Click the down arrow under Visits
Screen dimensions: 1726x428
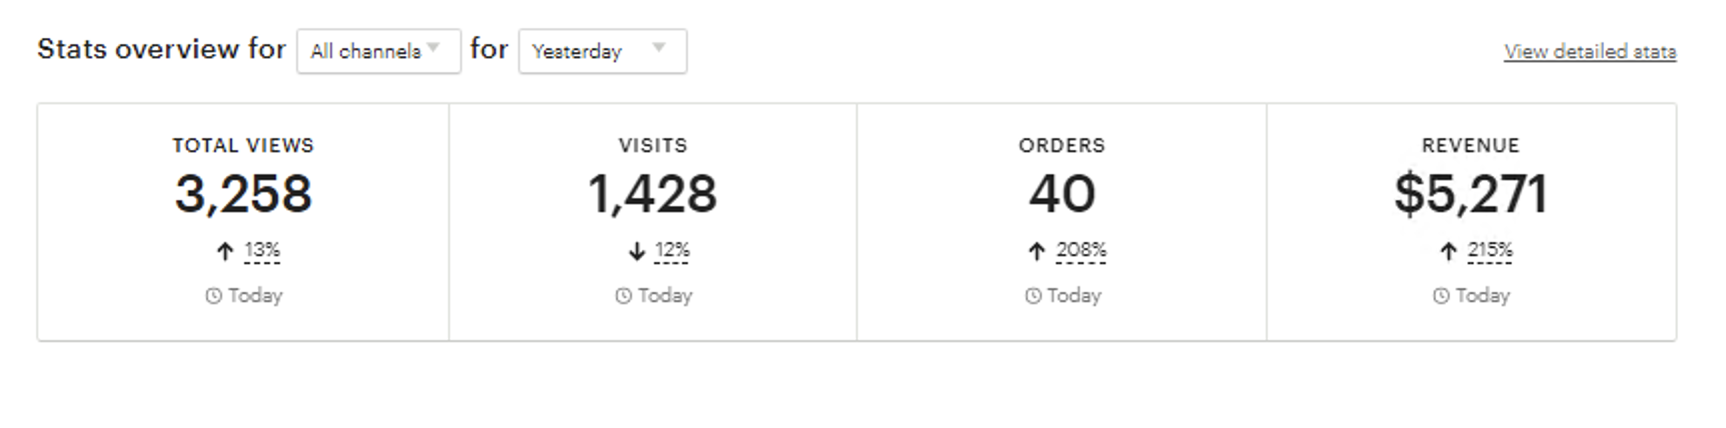[x=636, y=252]
